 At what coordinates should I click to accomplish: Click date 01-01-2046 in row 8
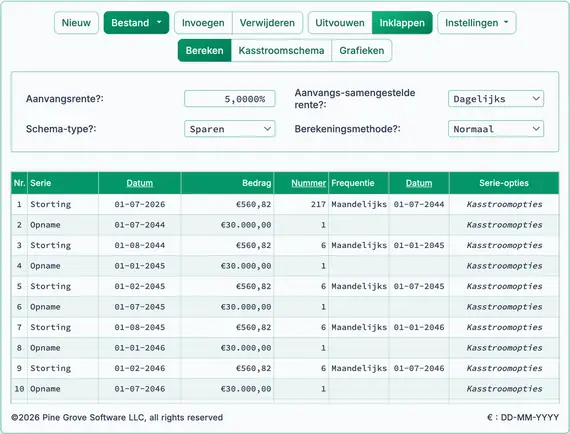pyautogui.click(x=140, y=348)
